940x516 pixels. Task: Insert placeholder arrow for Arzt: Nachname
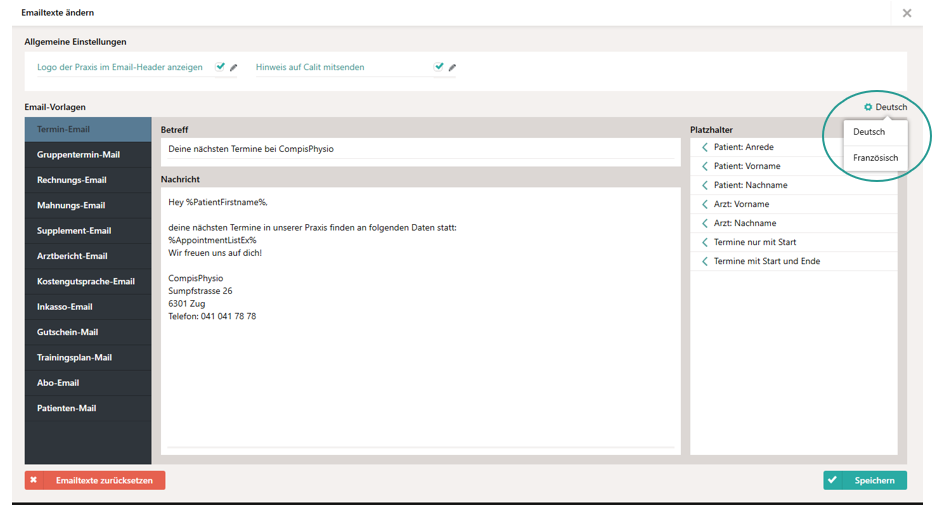click(x=705, y=223)
